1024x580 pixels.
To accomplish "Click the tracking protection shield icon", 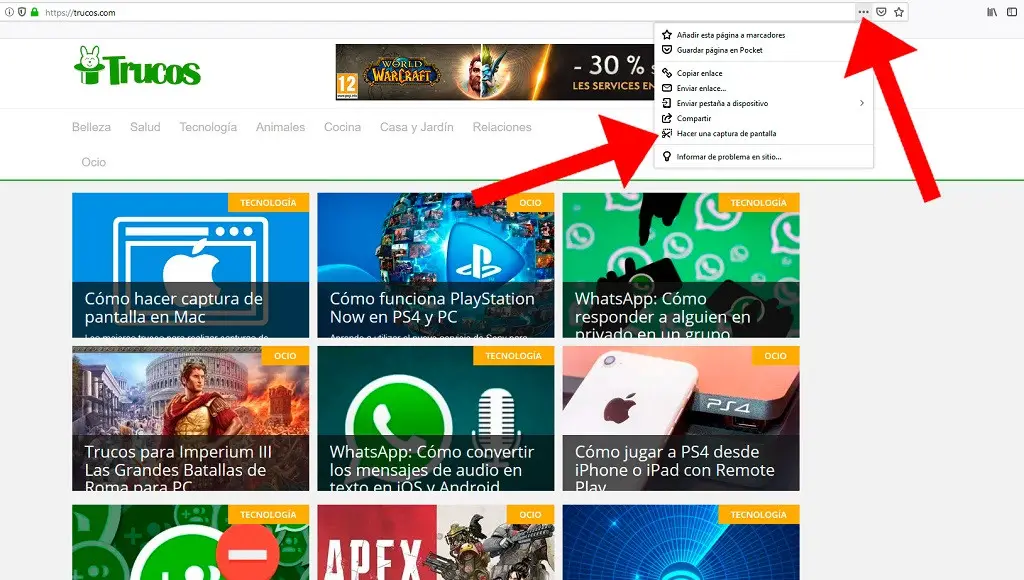I will click(x=22, y=12).
